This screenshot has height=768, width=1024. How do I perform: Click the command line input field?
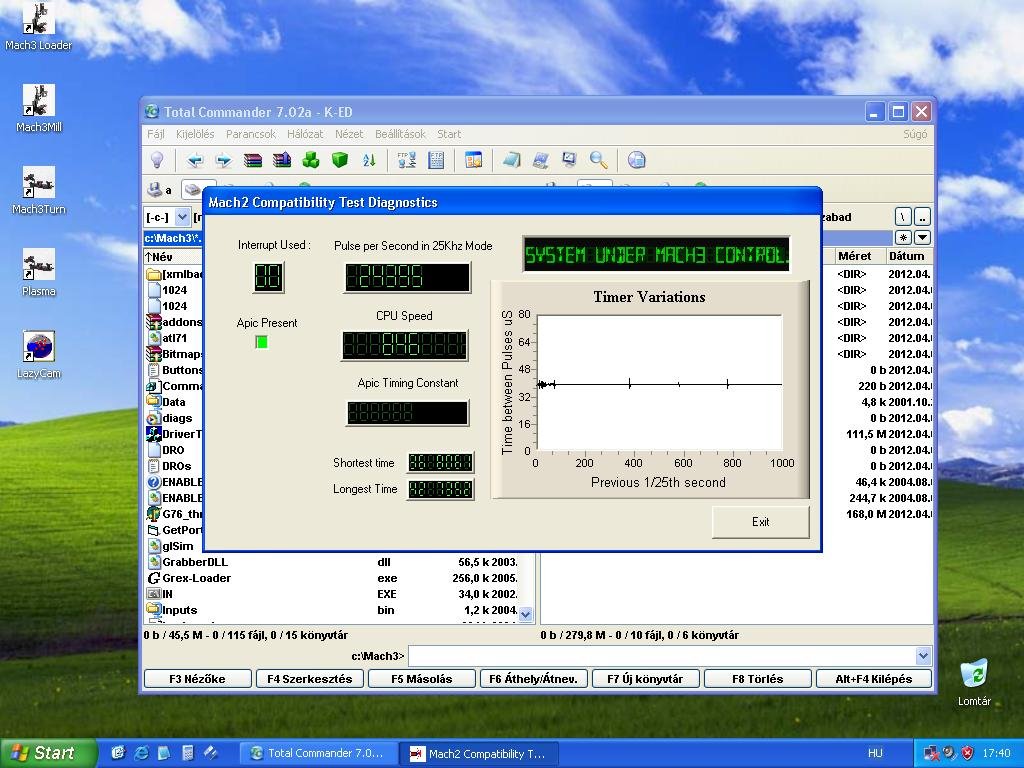pos(662,656)
